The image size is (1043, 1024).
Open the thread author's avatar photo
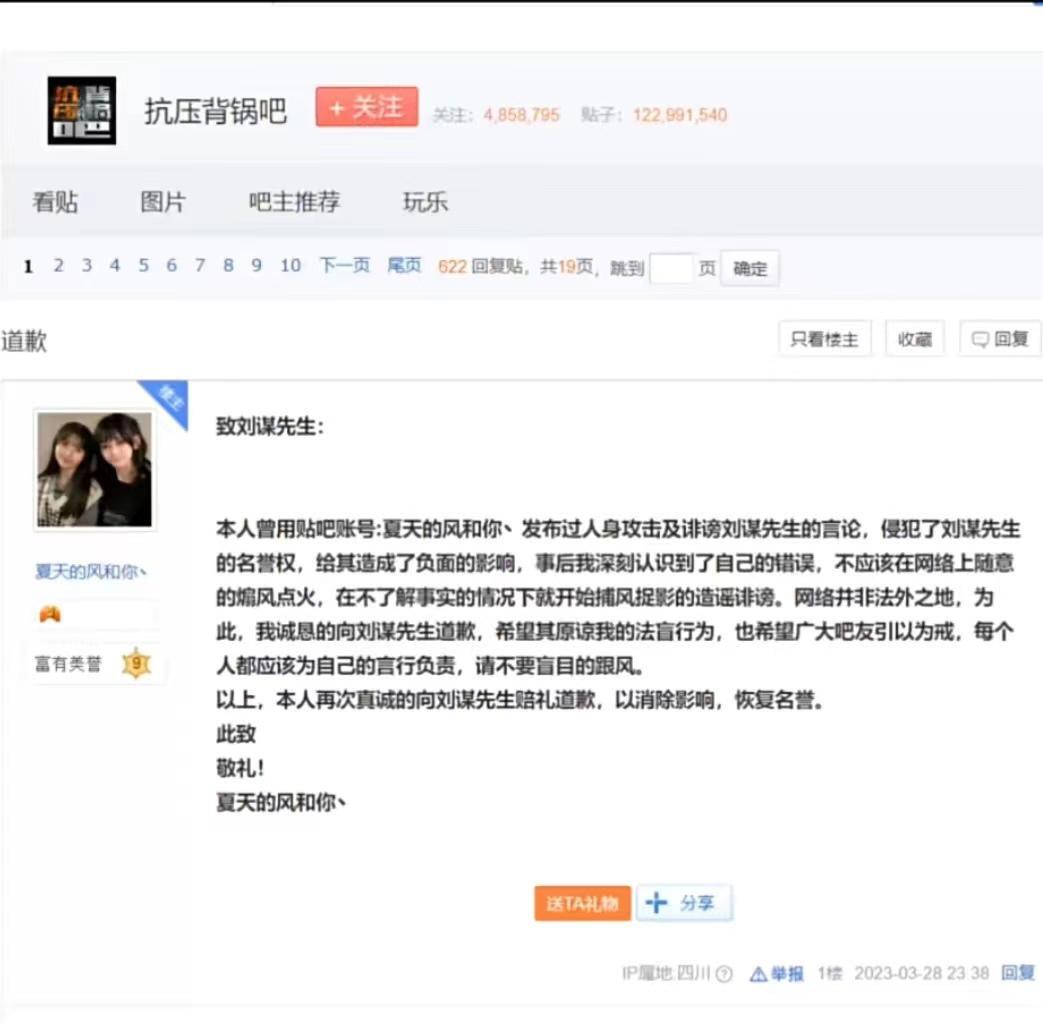94,467
